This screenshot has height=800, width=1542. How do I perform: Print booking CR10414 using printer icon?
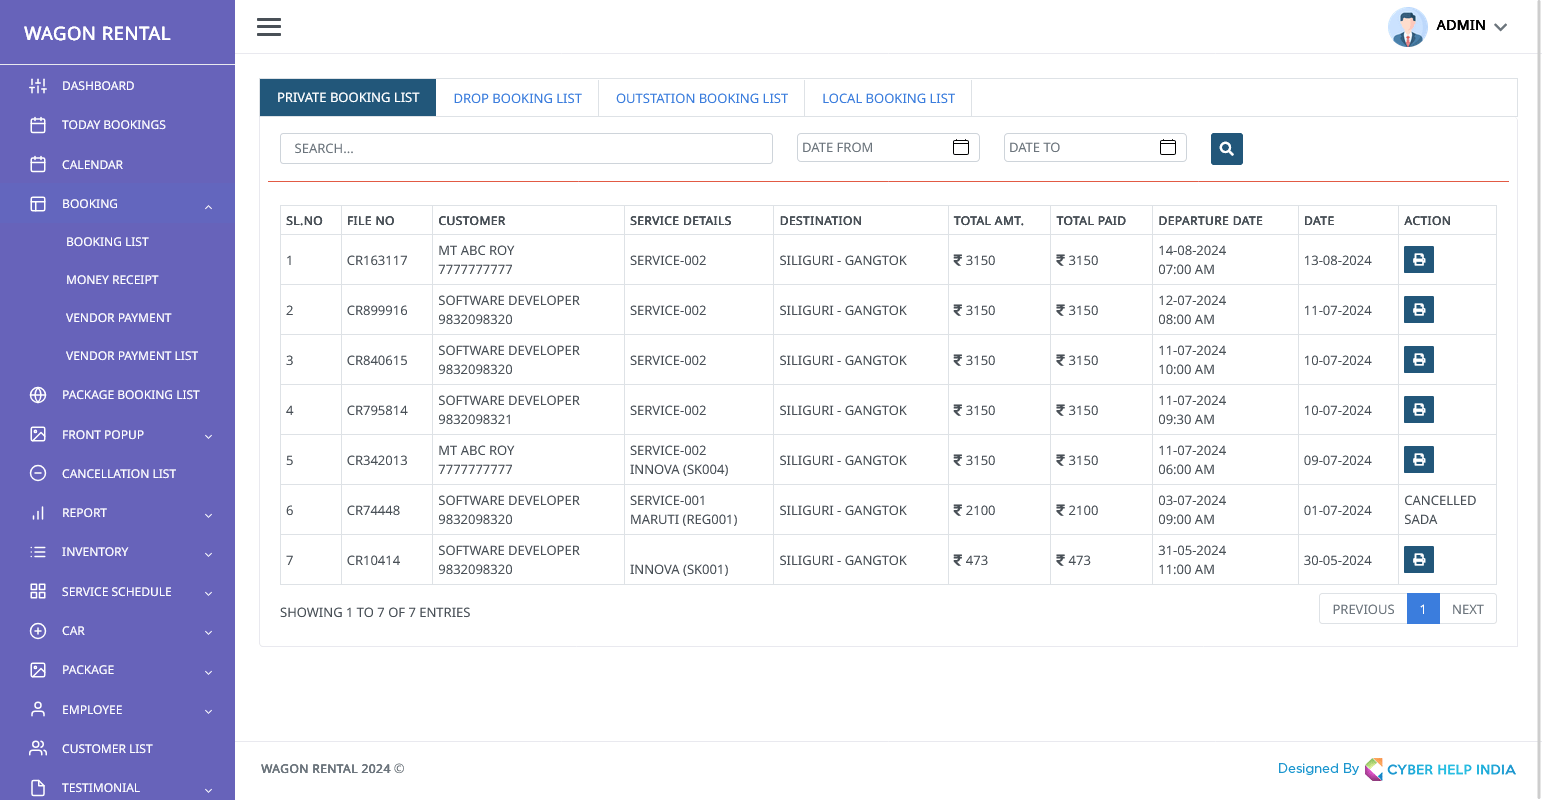point(1418,560)
